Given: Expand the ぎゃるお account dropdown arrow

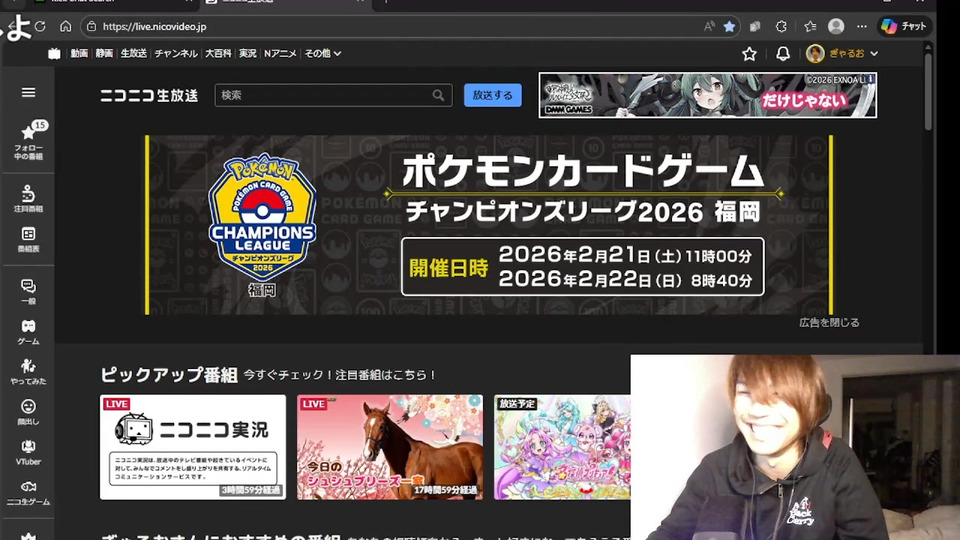Looking at the screenshot, I should 874,54.
